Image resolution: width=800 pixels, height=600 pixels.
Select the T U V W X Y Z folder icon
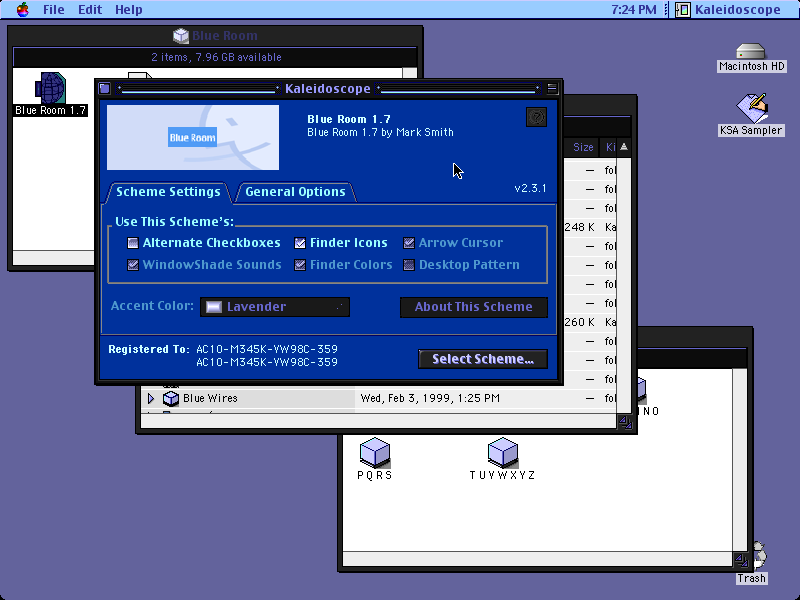pos(503,452)
